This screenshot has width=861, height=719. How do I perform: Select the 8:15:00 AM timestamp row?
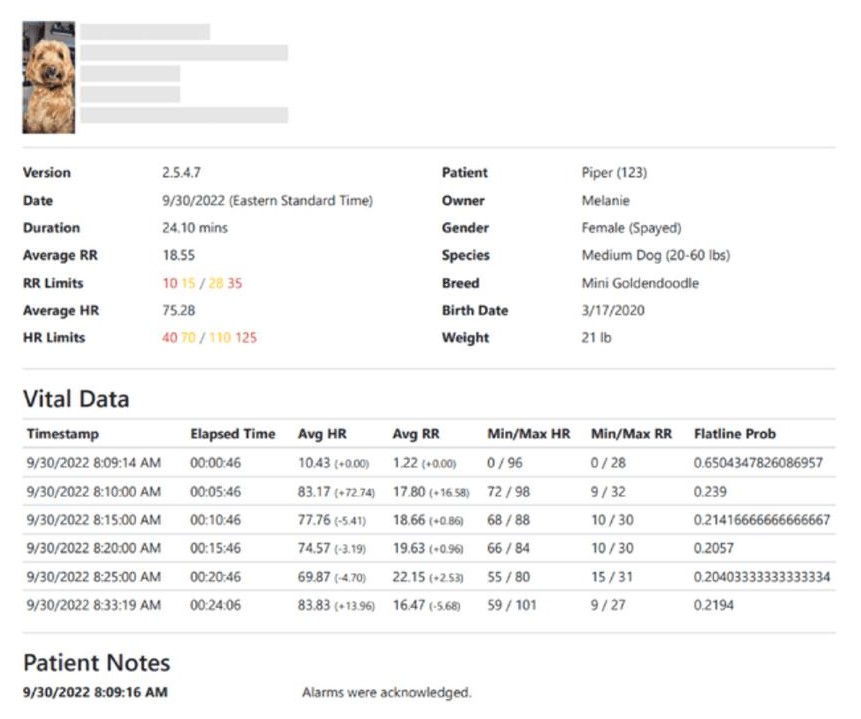[93, 520]
